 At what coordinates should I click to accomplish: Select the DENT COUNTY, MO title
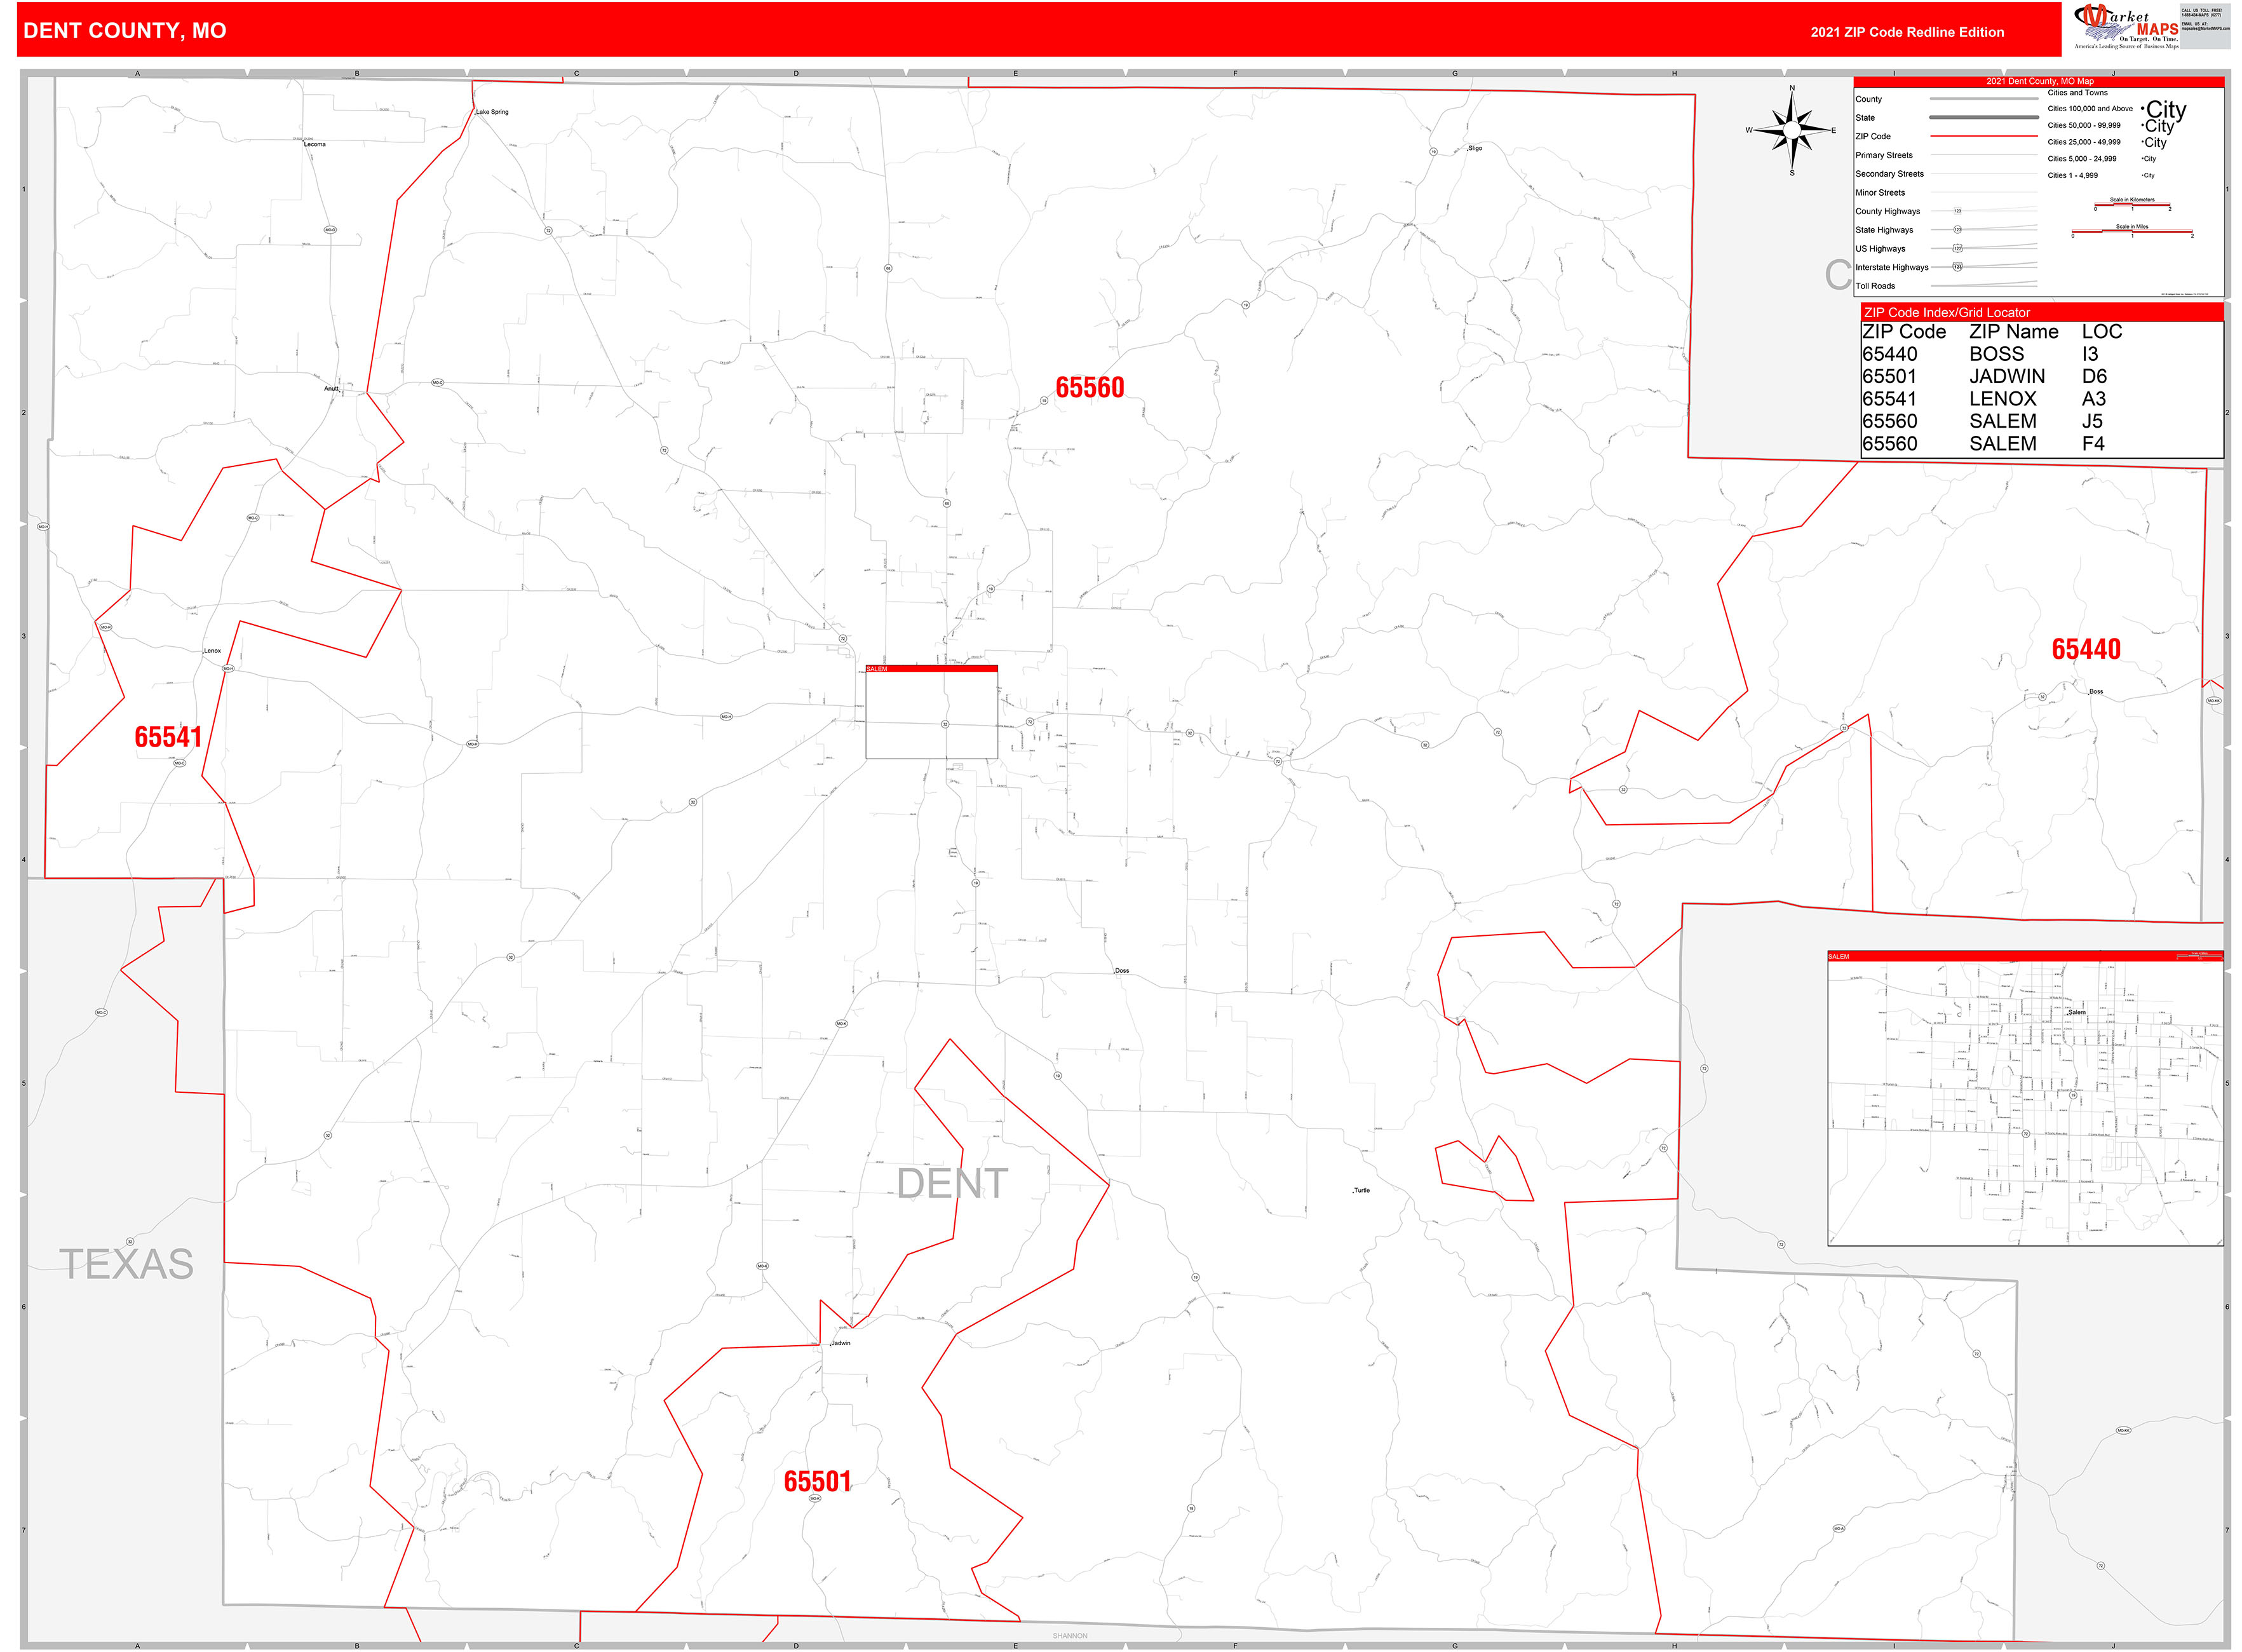tap(125, 31)
